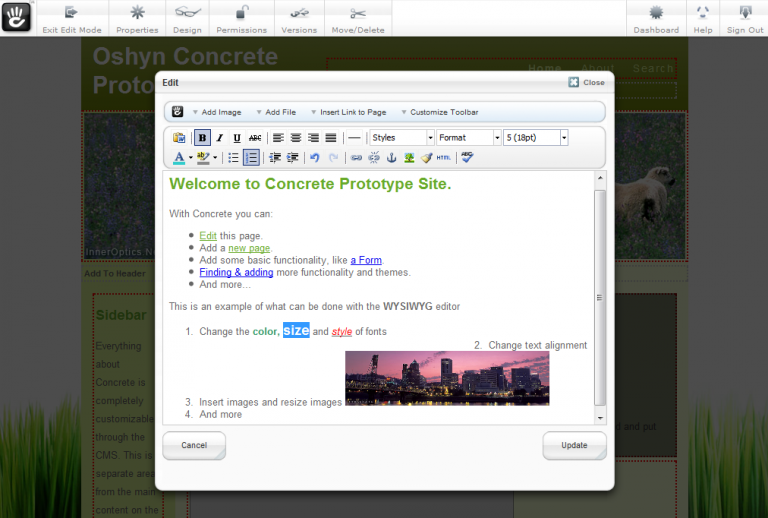Toggle strikethrough ABC formatting
768x518 pixels.
coord(255,138)
